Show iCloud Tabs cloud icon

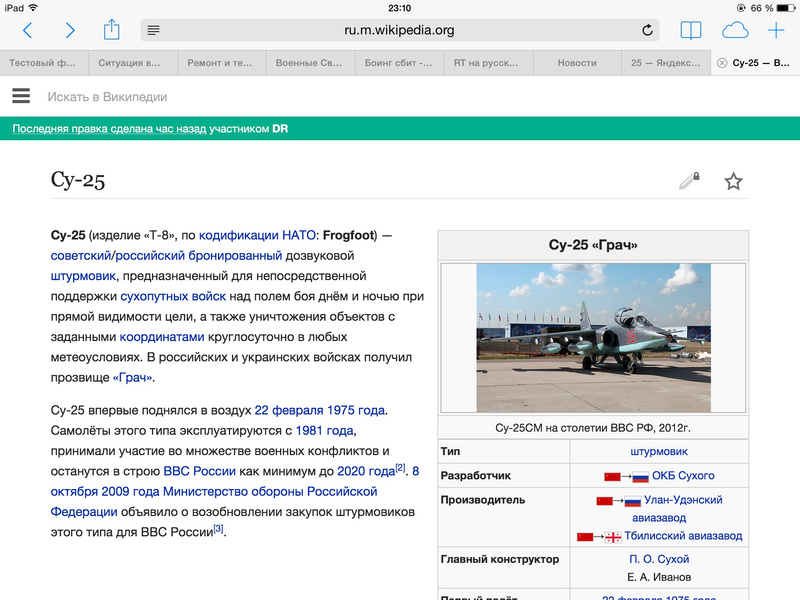[x=735, y=31]
